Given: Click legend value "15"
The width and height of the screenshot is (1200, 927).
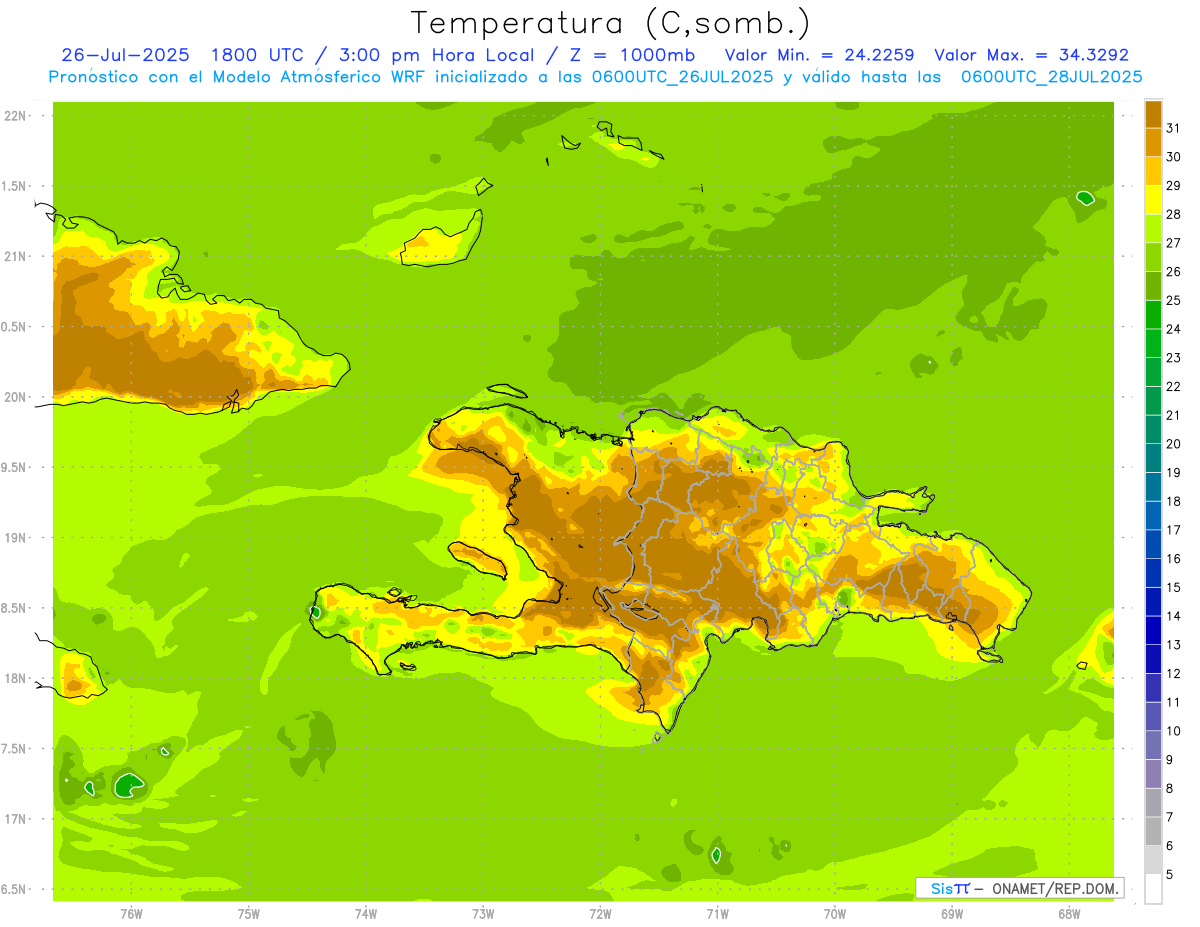Looking at the screenshot, I should tap(1173, 587).
